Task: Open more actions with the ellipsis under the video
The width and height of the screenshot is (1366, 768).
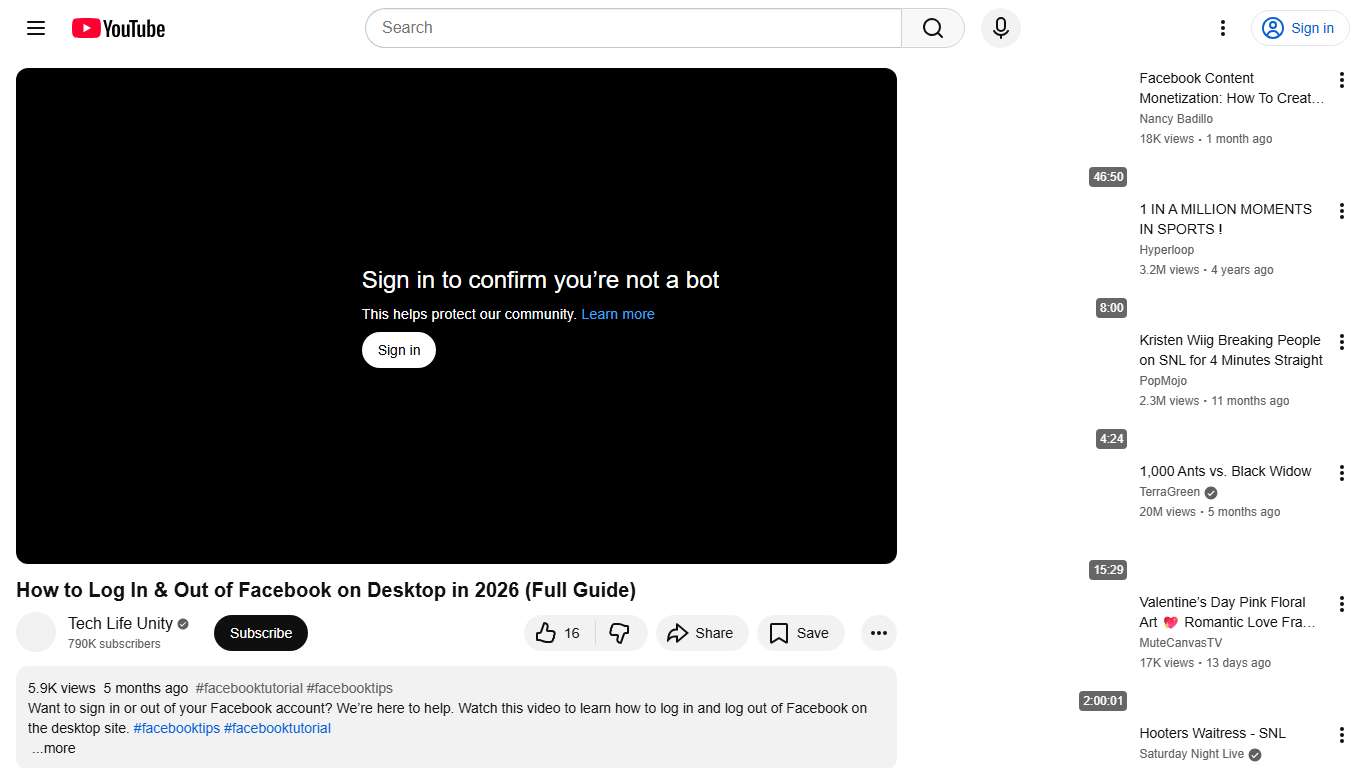Action: coord(878,633)
